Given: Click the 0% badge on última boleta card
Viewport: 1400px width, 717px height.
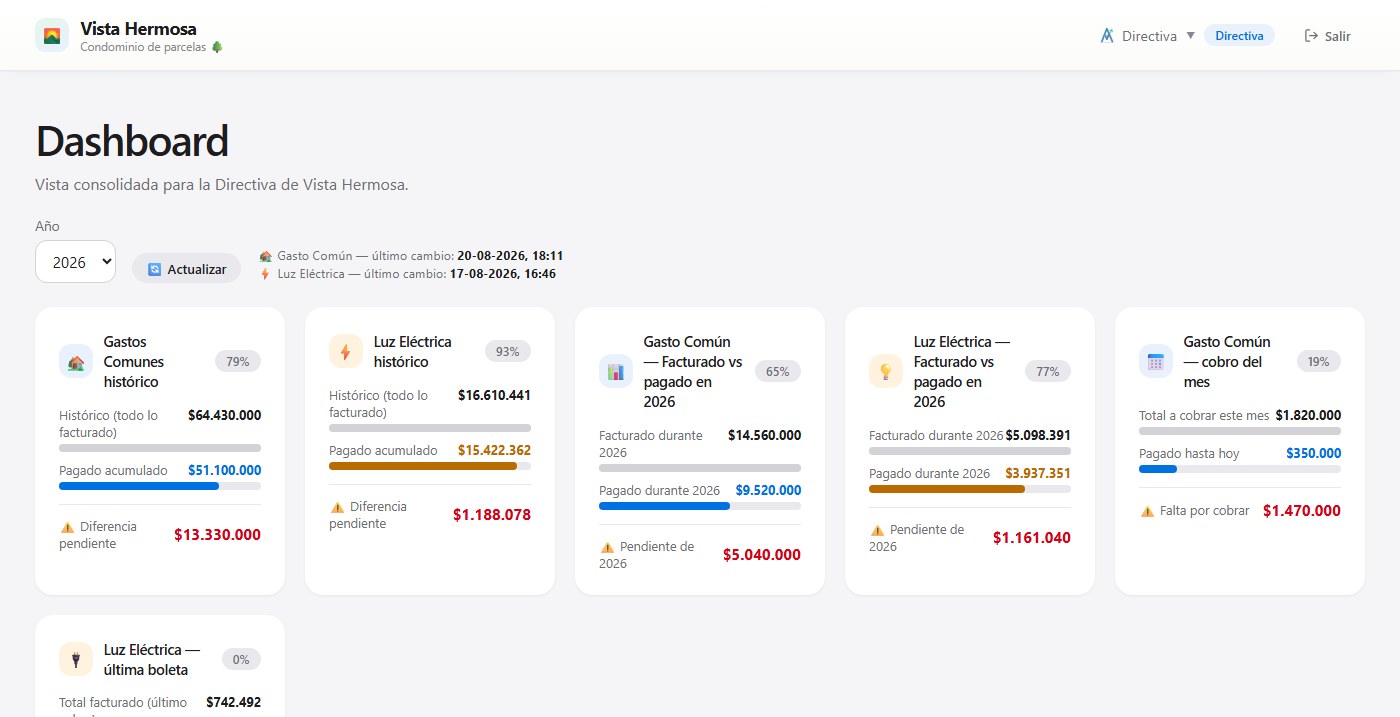Looking at the screenshot, I should 241,660.
